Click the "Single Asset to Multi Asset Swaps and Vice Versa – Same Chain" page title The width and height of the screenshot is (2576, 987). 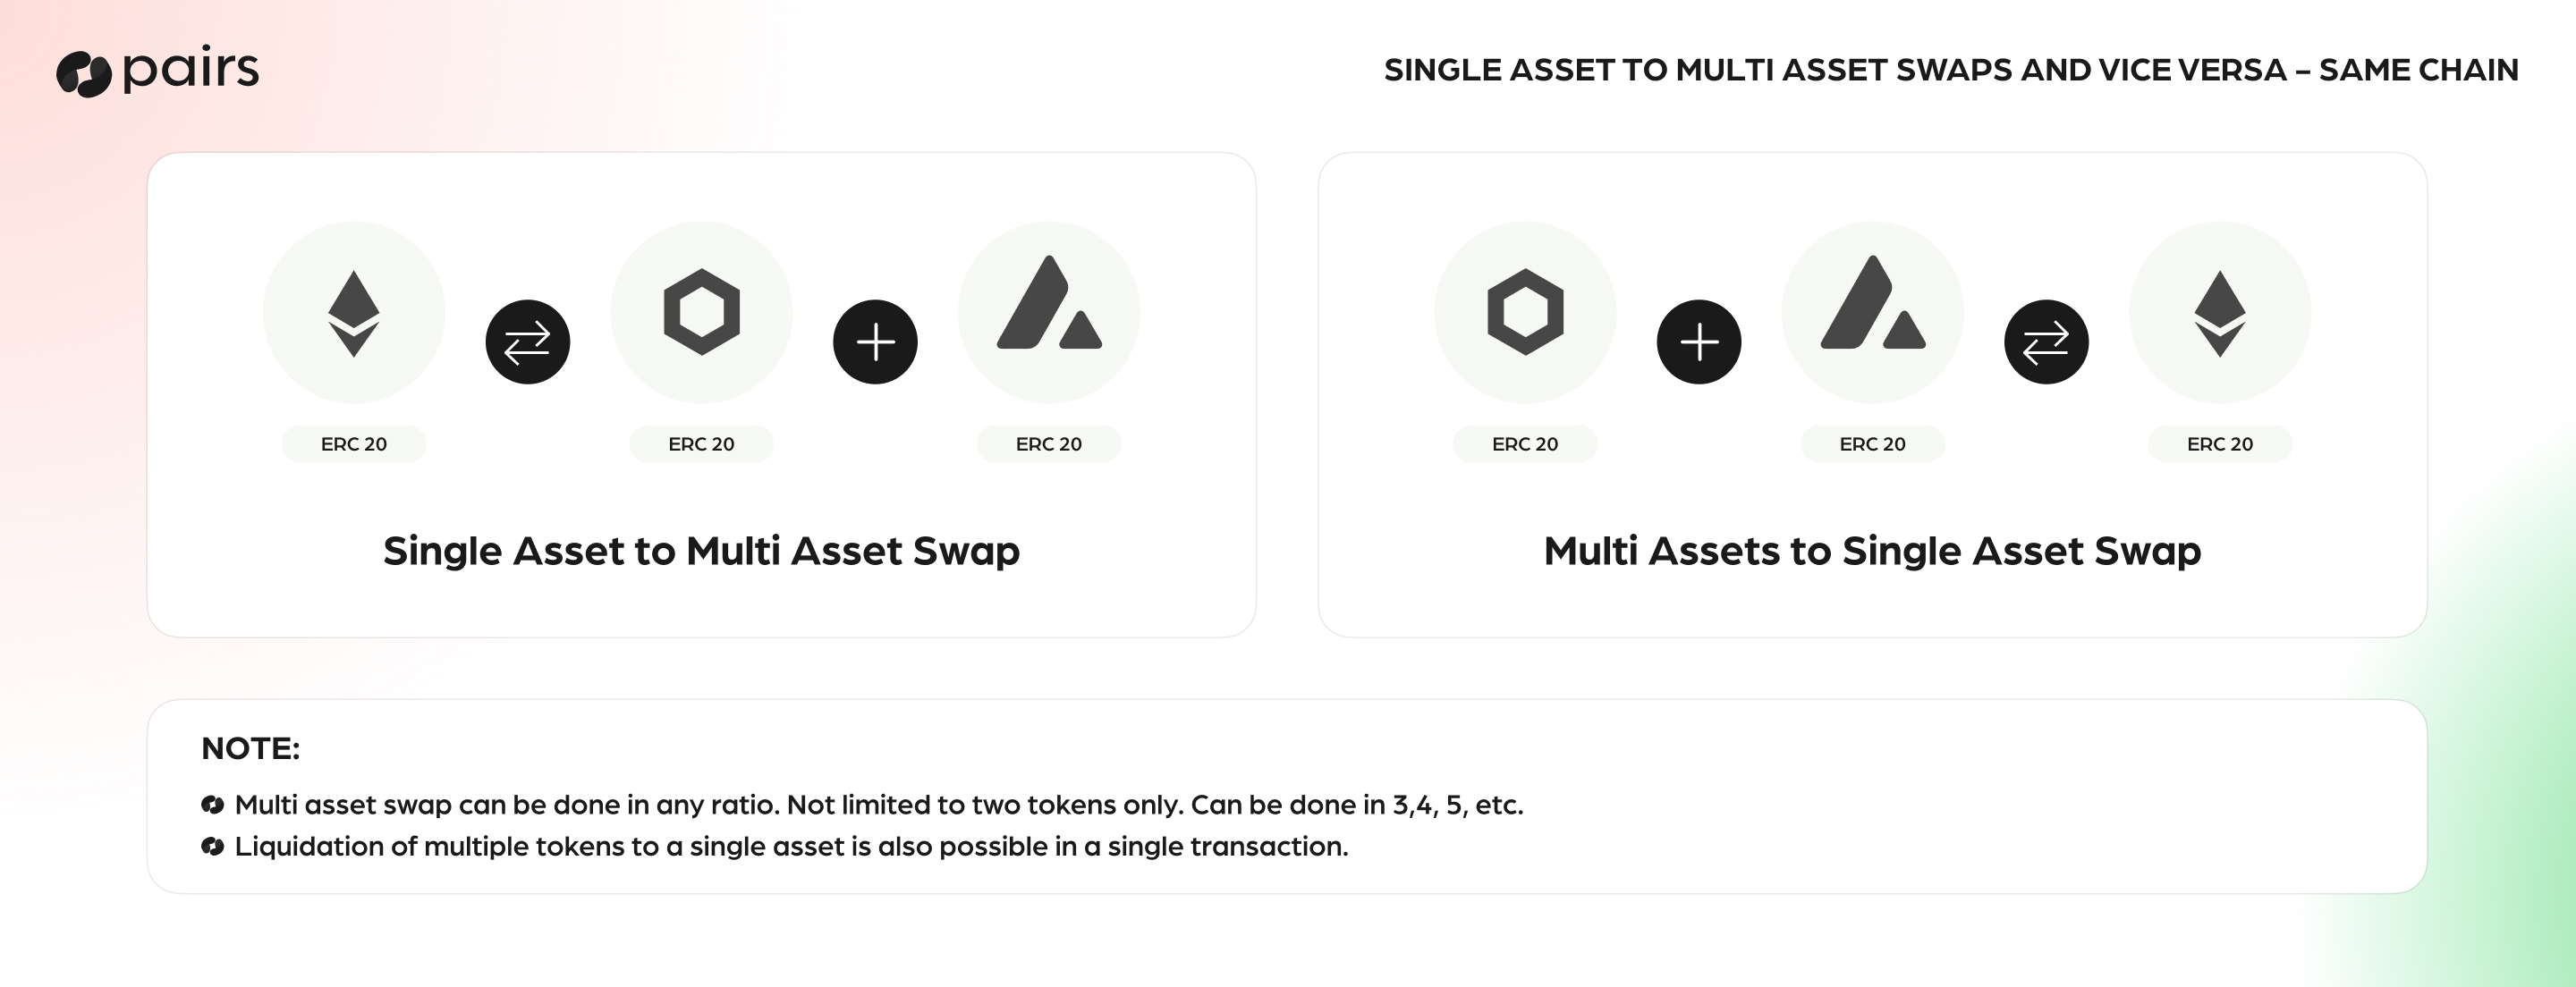(1951, 70)
